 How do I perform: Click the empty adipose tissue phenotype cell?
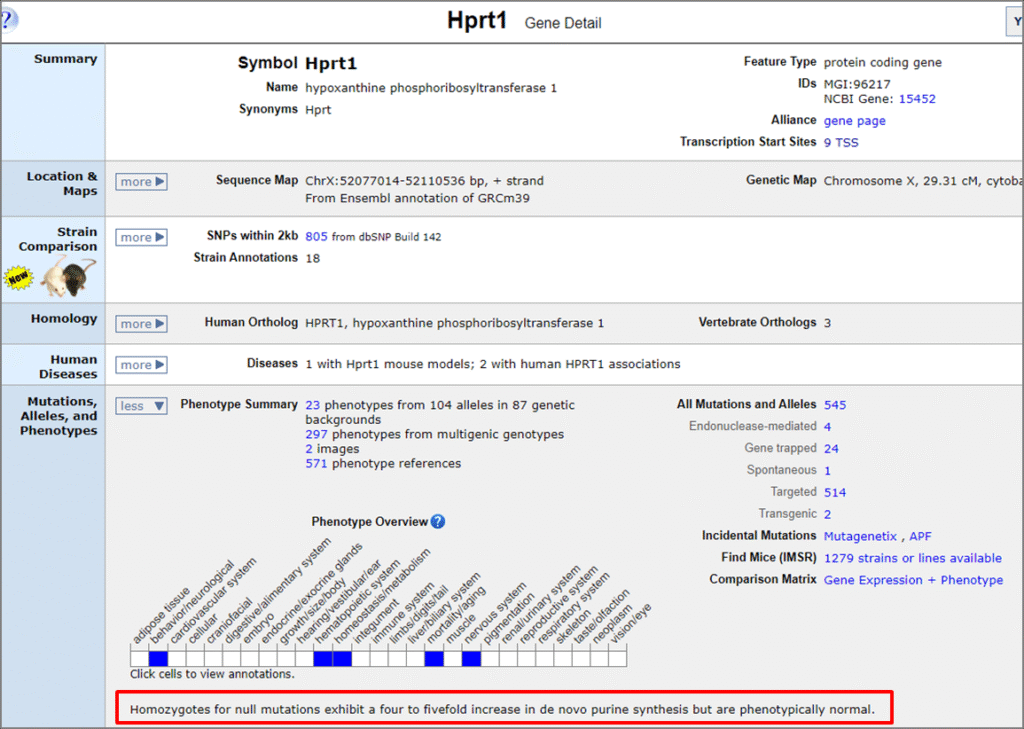click(x=139, y=658)
